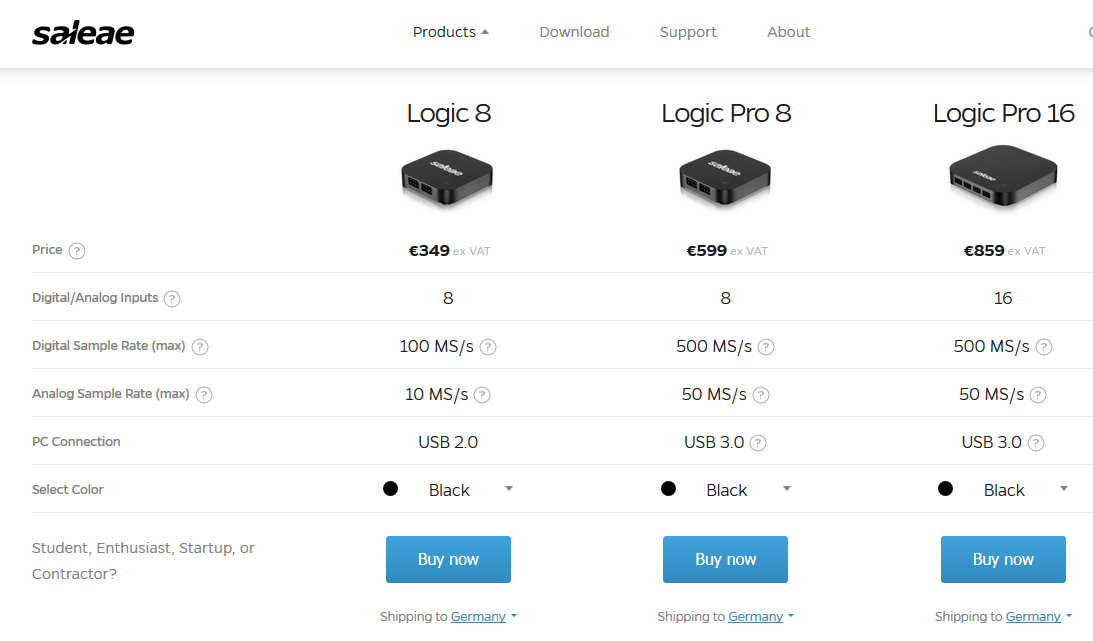Click the Logic 8 heading
1093x641 pixels.
pos(449,114)
